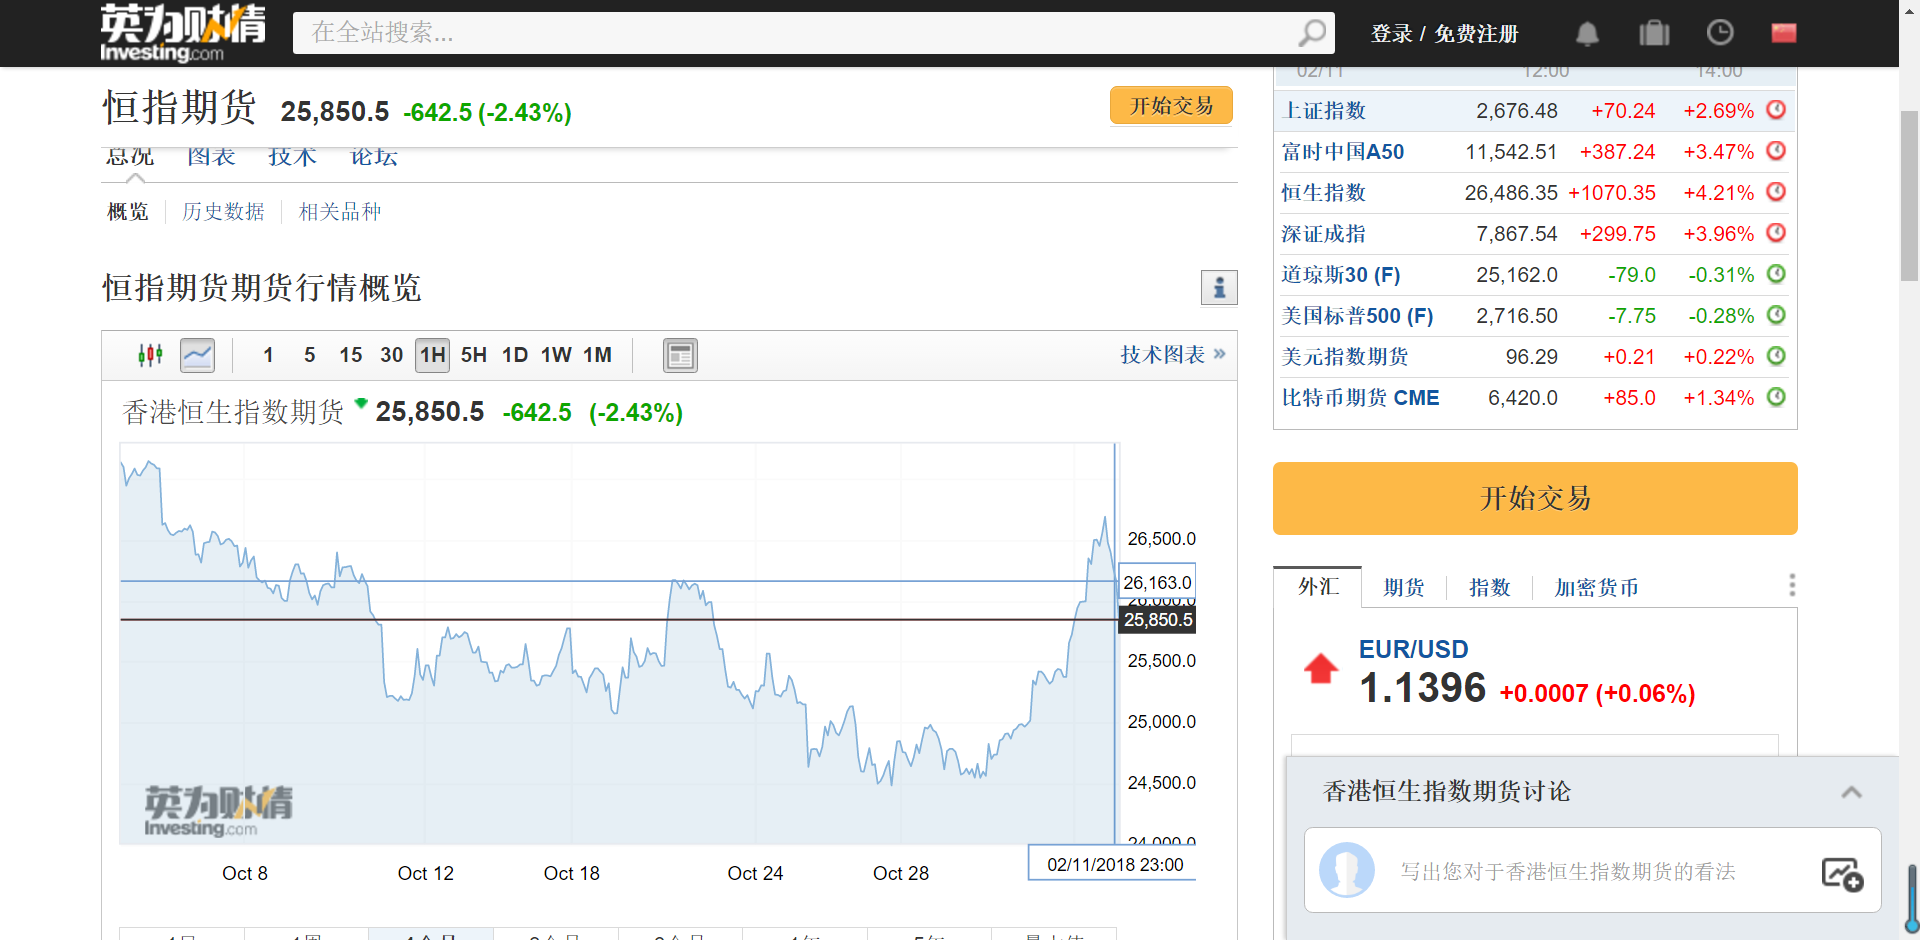Open the notifications bell

1587,33
